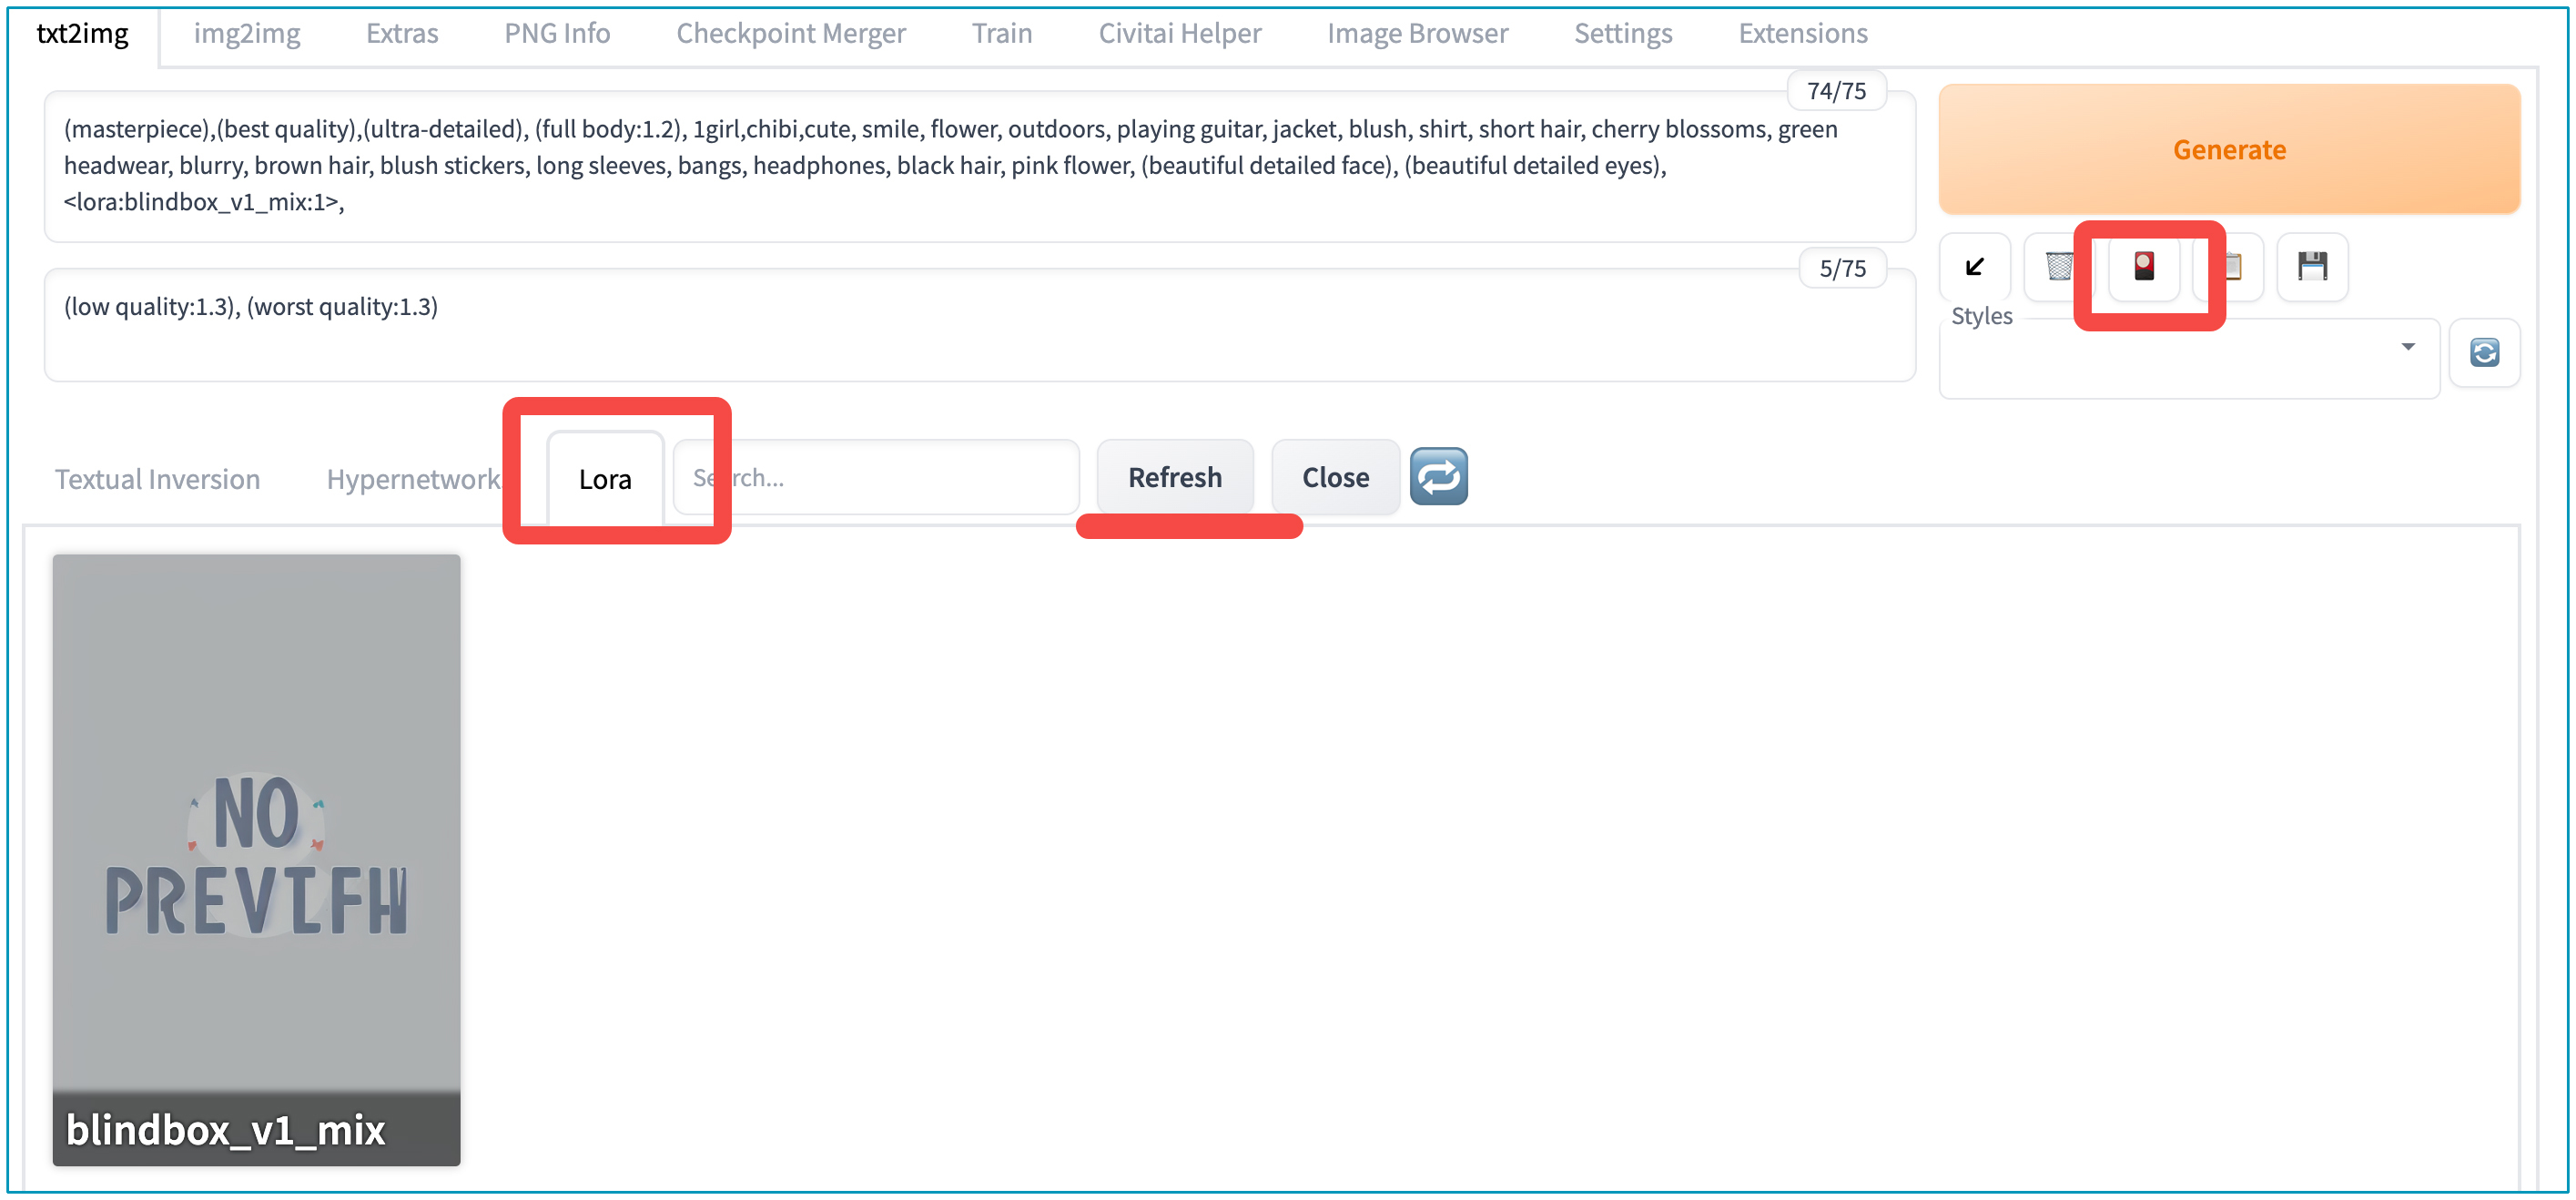2576x1200 pixels.
Task: Click the refresh icon next to Styles
Action: tap(2484, 353)
